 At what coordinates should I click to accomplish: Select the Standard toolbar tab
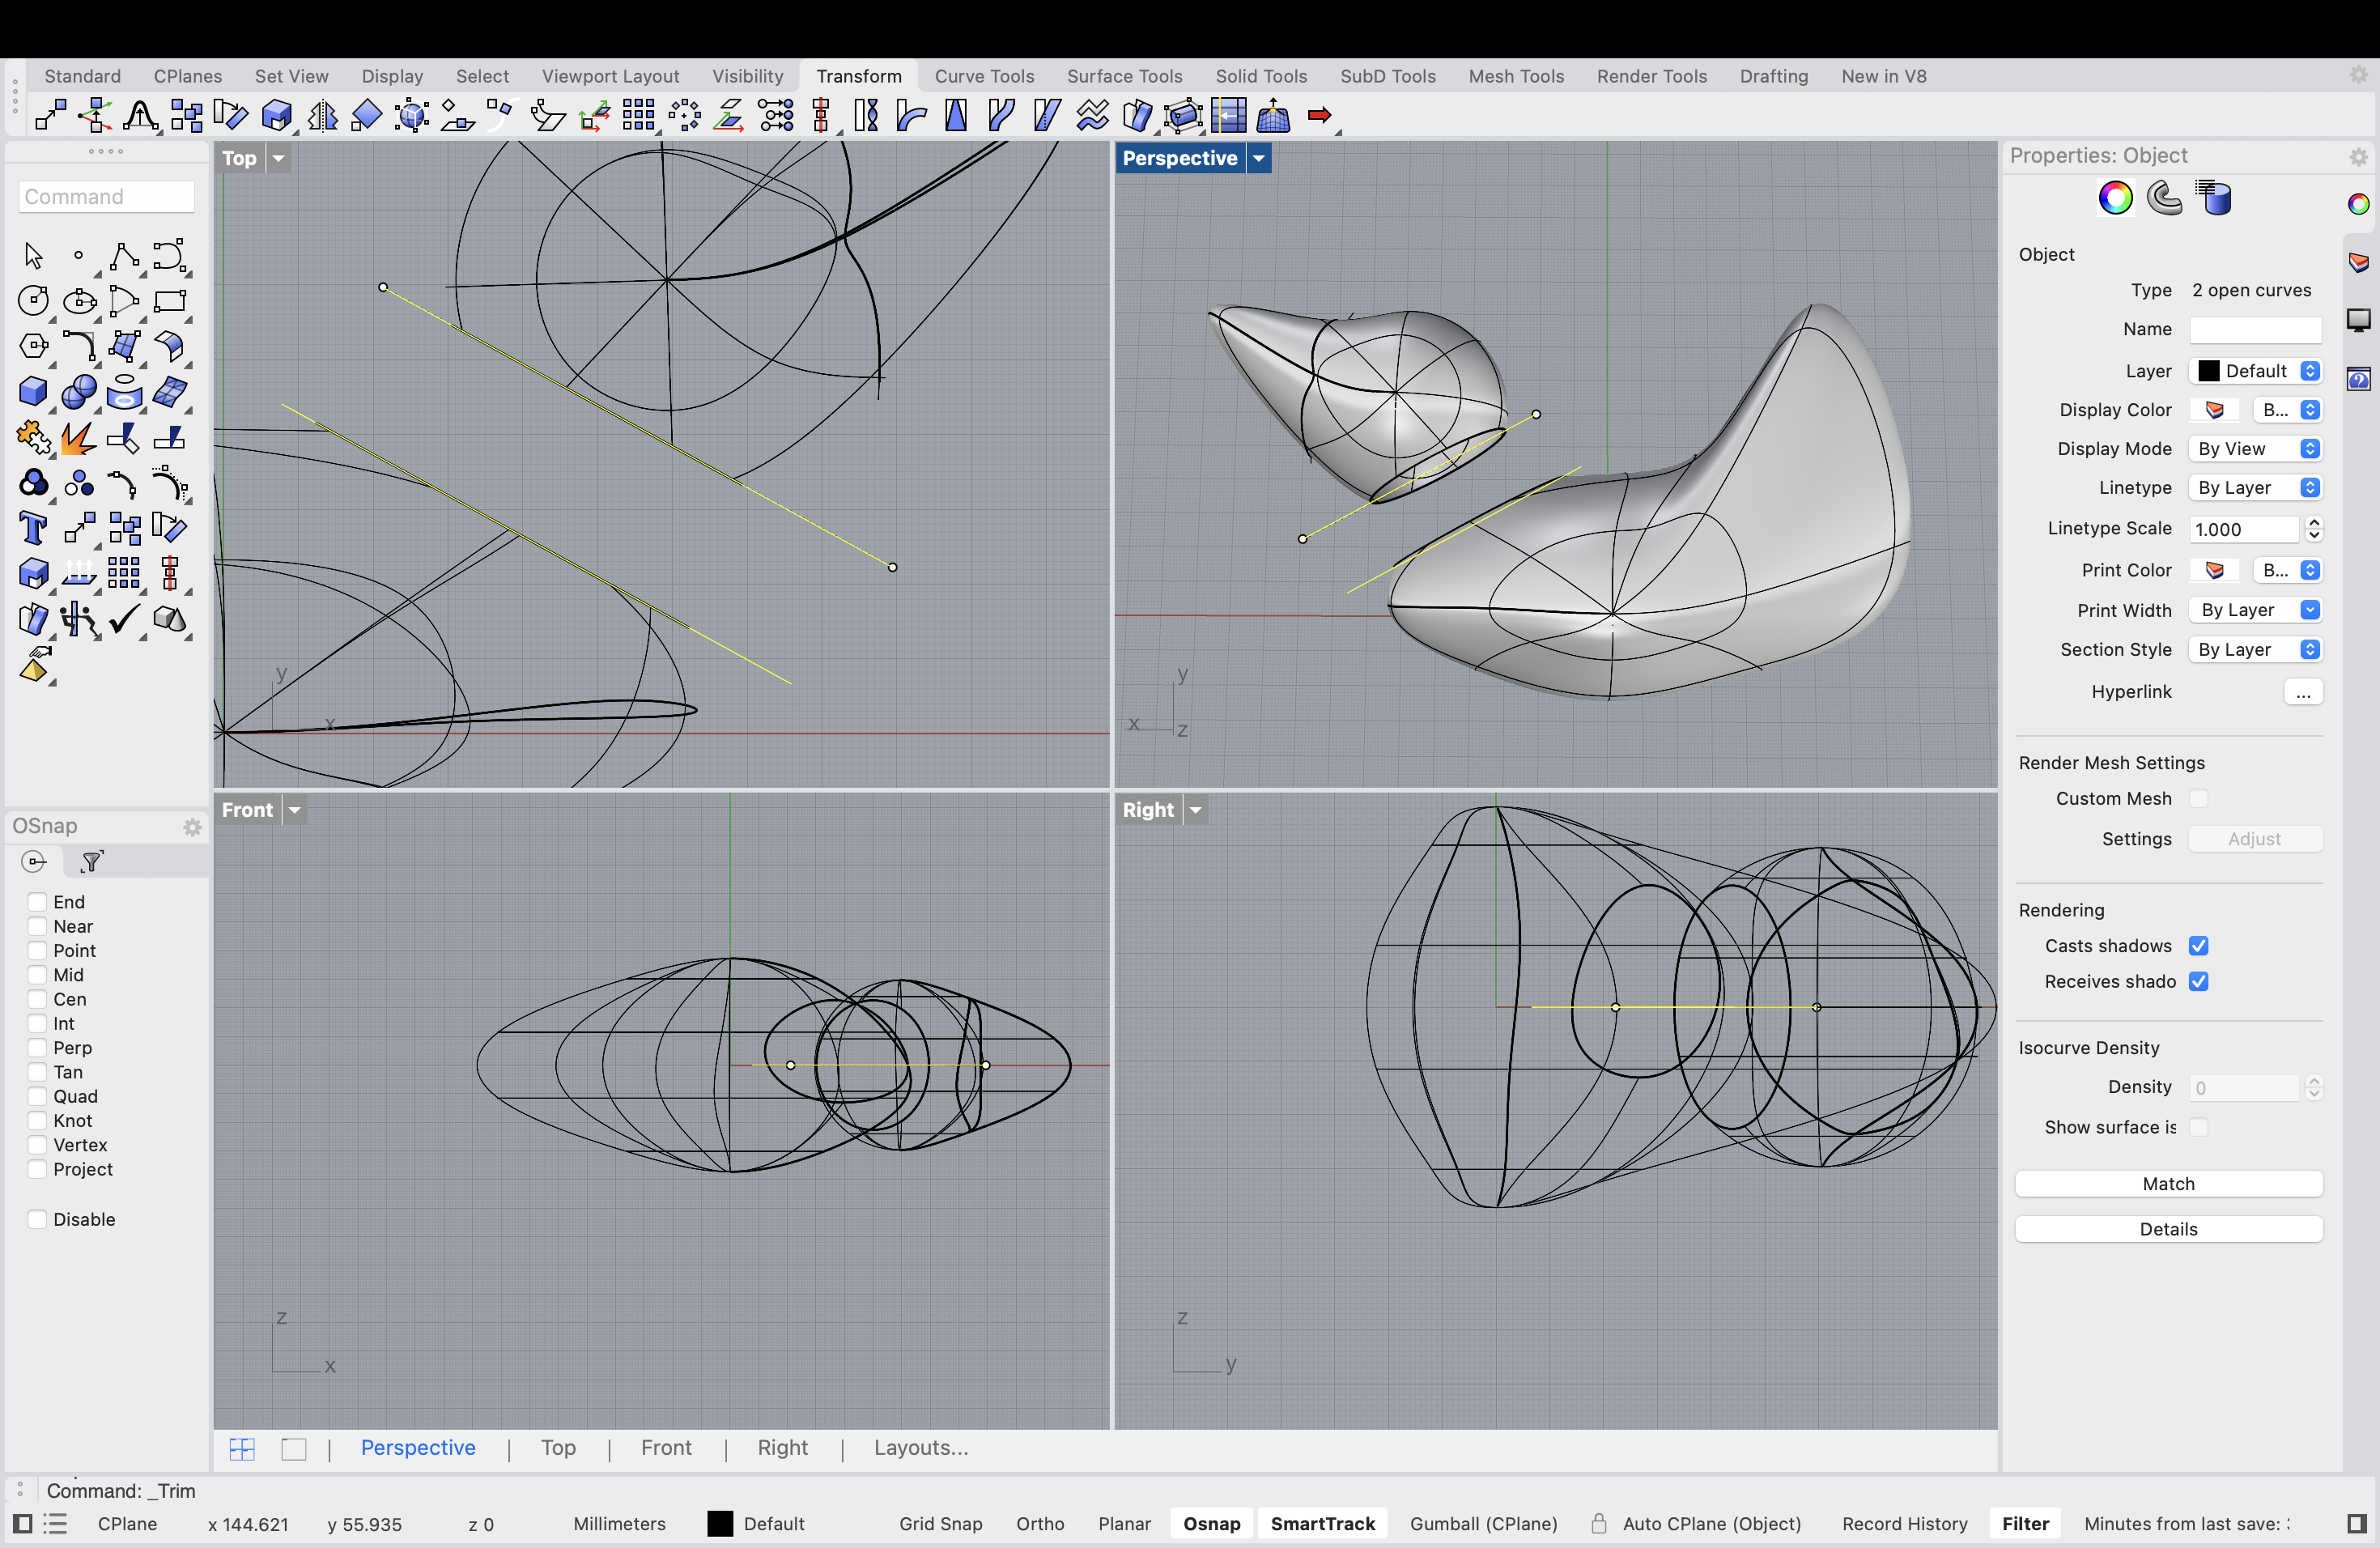pos(82,76)
